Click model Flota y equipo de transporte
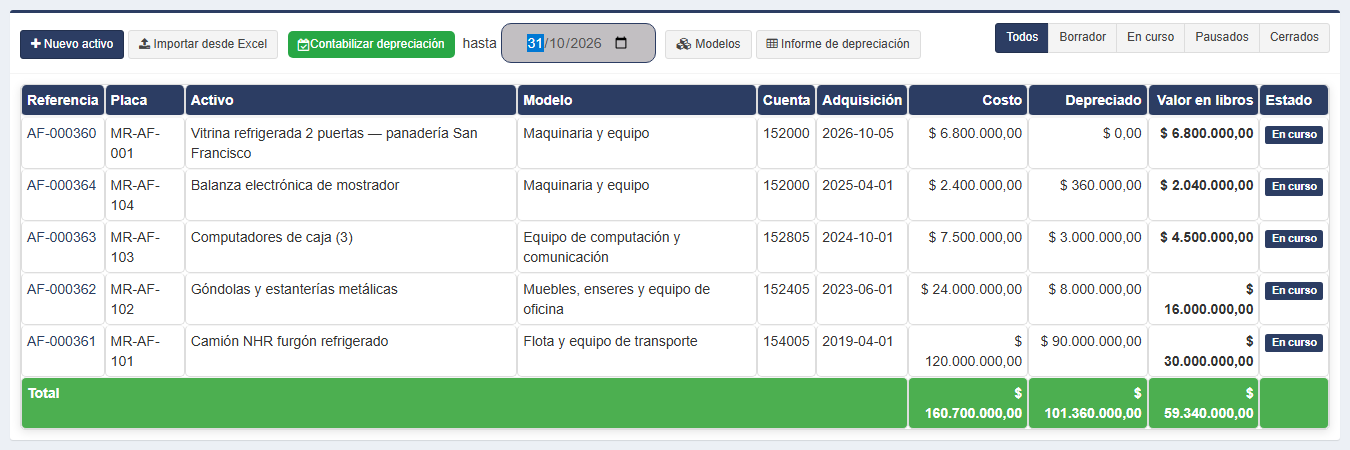 pyautogui.click(x=610, y=341)
